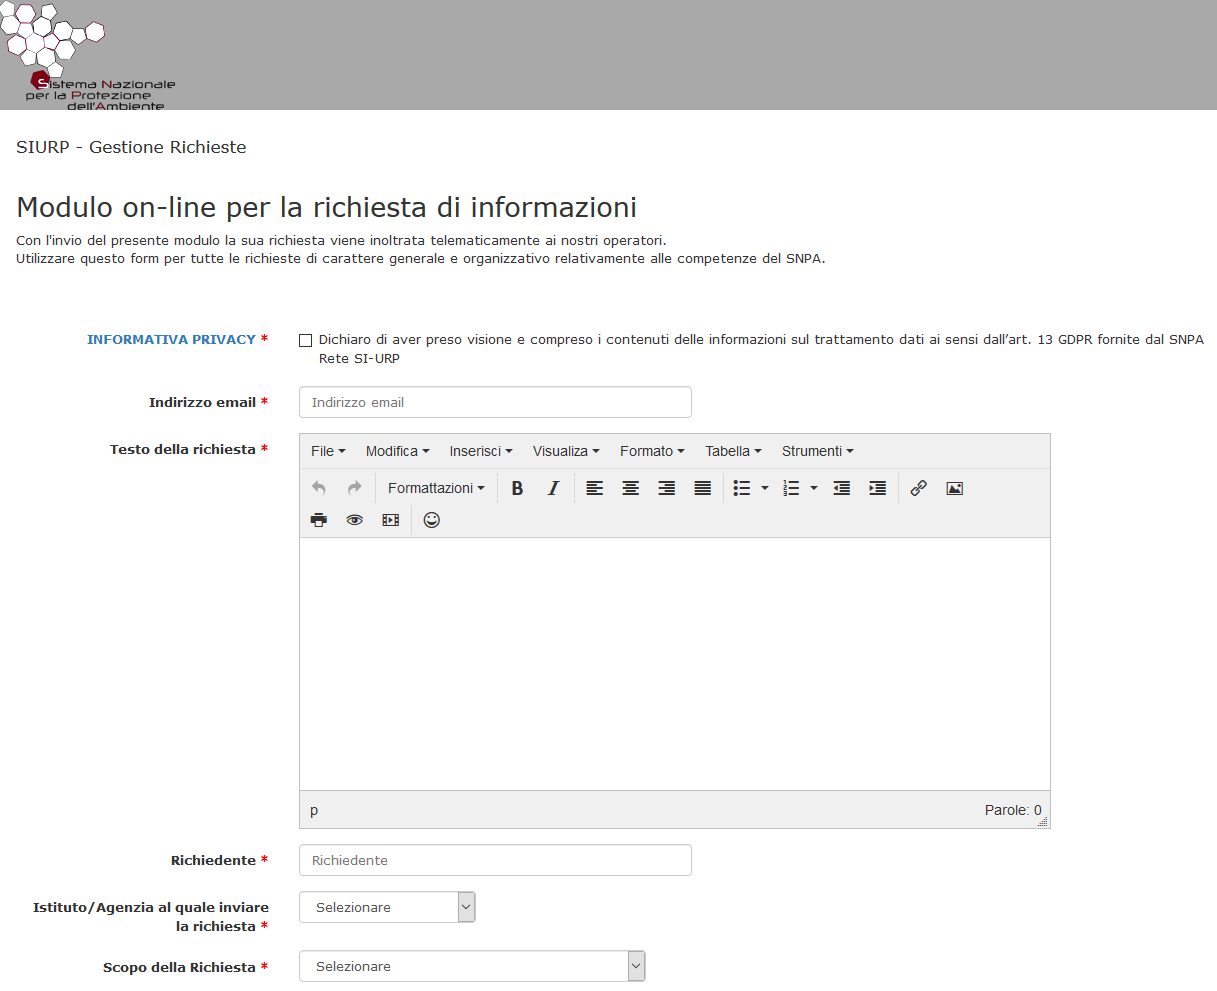The image size is (1217, 991).
Task: Open the Tabella menu
Action: pos(733,451)
